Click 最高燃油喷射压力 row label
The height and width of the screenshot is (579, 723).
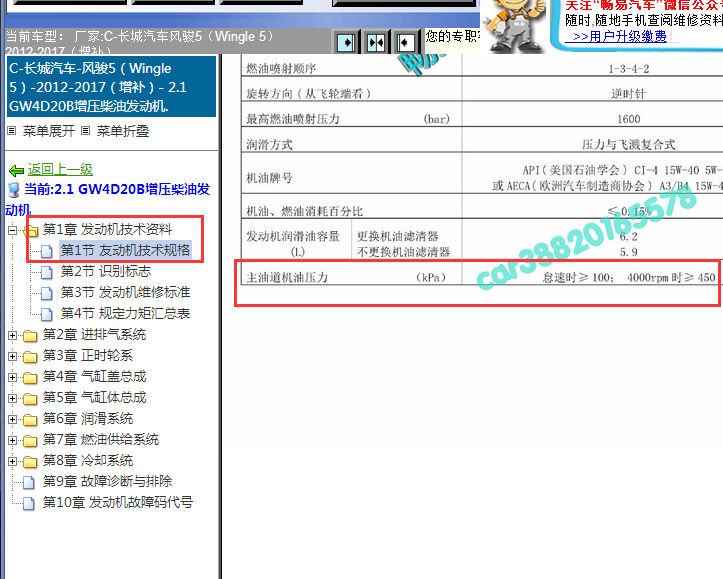pos(293,119)
